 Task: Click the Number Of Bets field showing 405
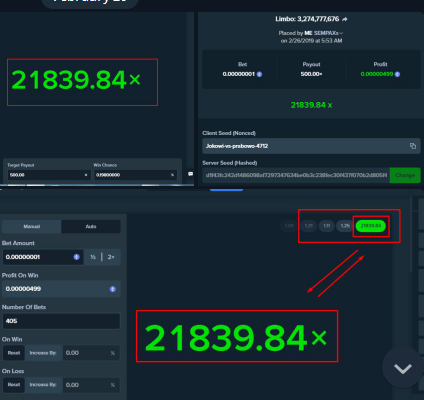[61, 321]
